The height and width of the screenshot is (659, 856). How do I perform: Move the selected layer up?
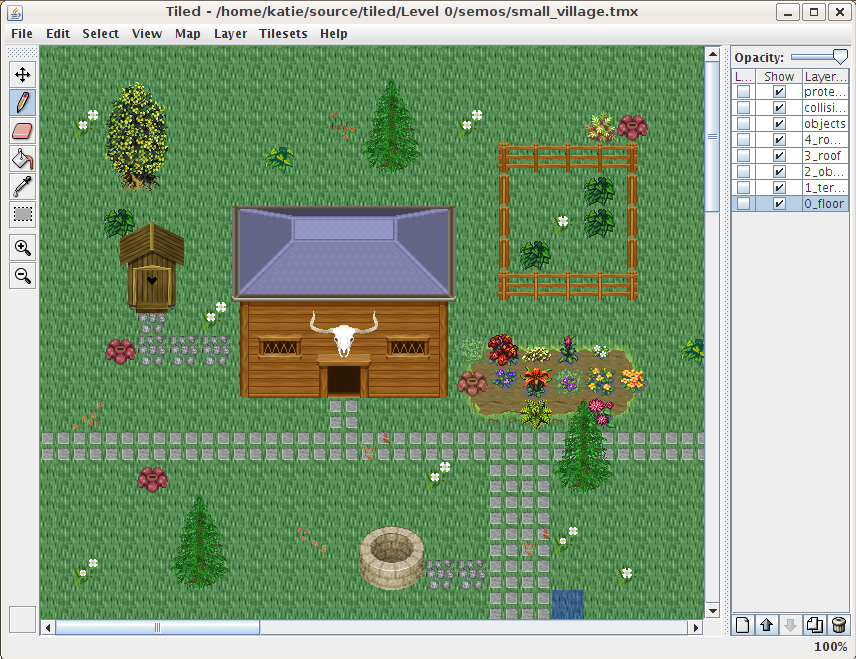766,625
